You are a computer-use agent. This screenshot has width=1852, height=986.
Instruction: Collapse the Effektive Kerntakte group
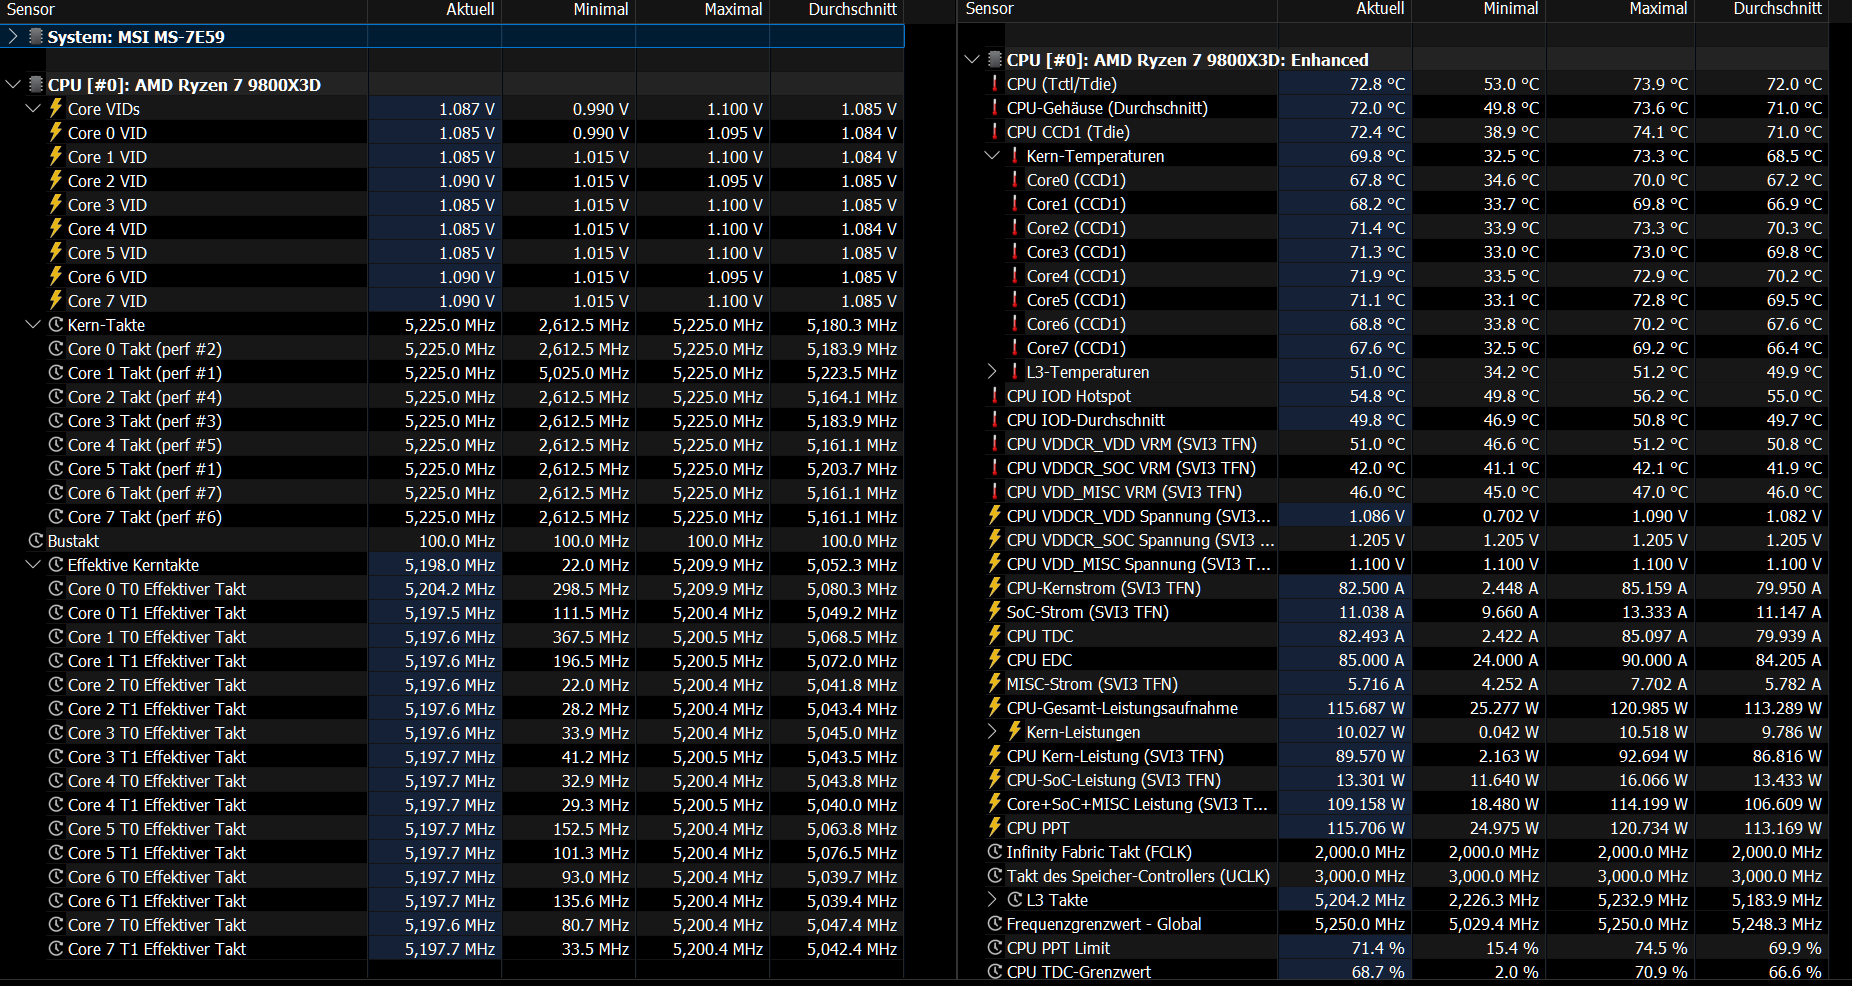[33, 565]
